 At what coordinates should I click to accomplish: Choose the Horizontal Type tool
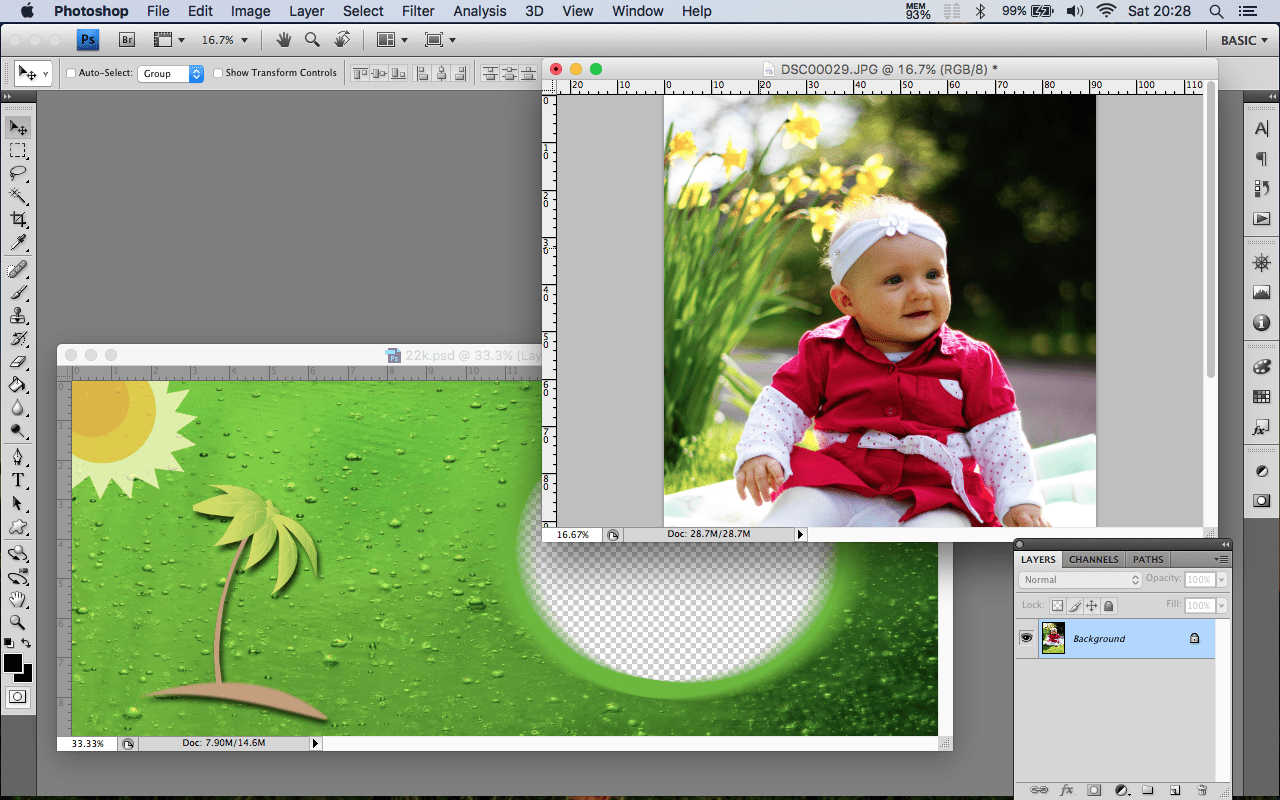18,481
